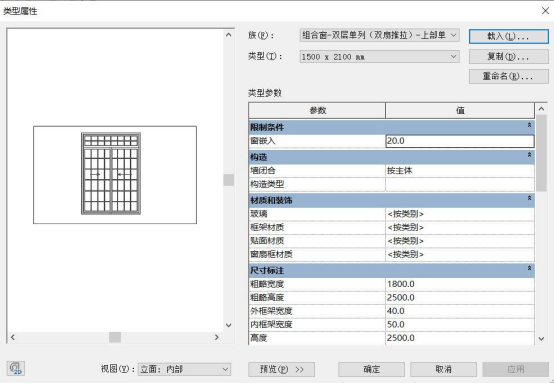The image size is (554, 384).
Task: Click the preview pane horizontal scroll thumb
Action: coord(115,337)
